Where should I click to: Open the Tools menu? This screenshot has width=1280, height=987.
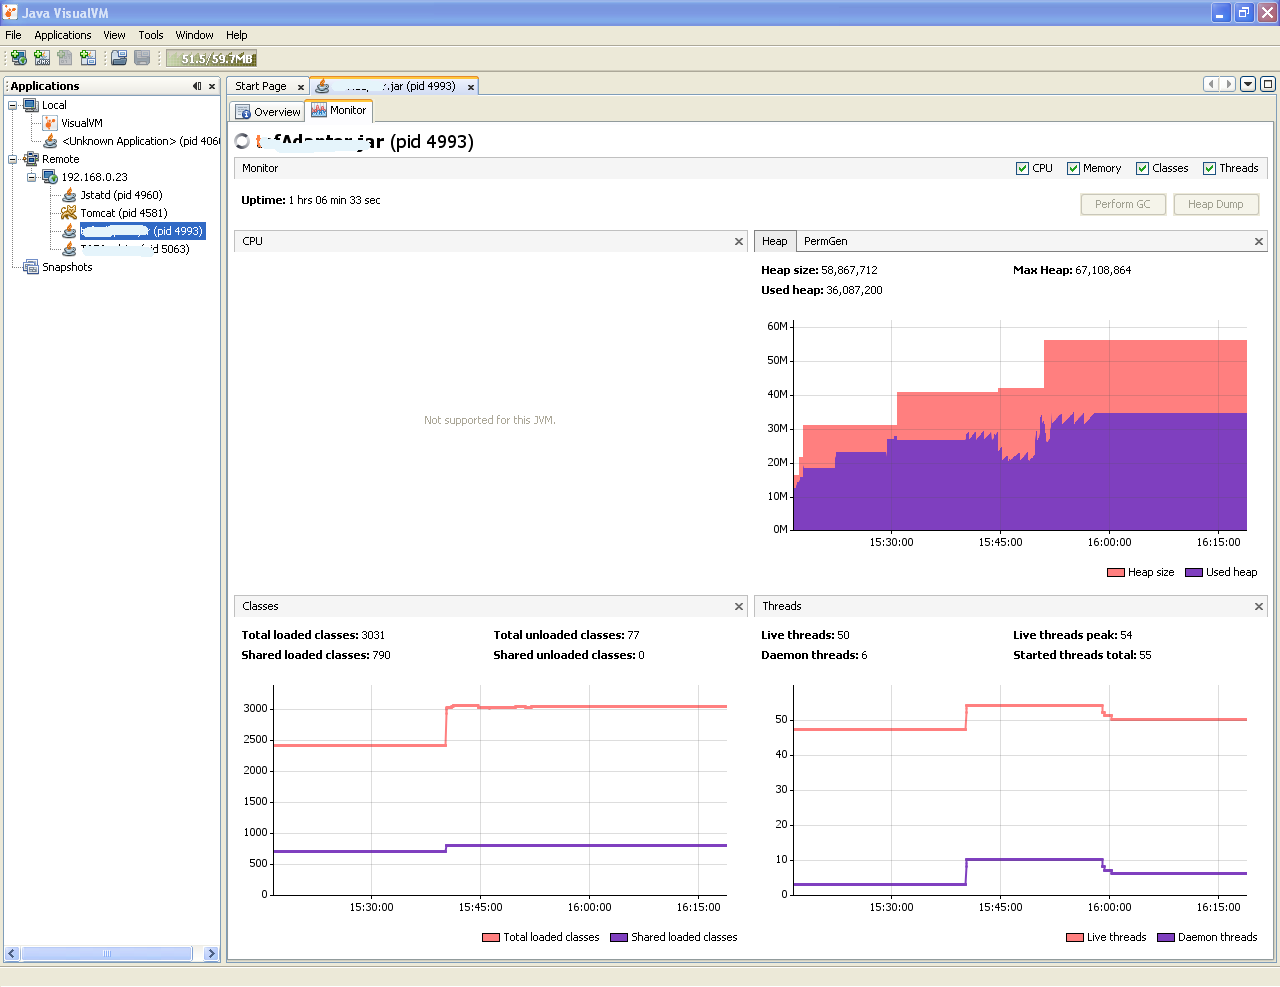click(151, 35)
